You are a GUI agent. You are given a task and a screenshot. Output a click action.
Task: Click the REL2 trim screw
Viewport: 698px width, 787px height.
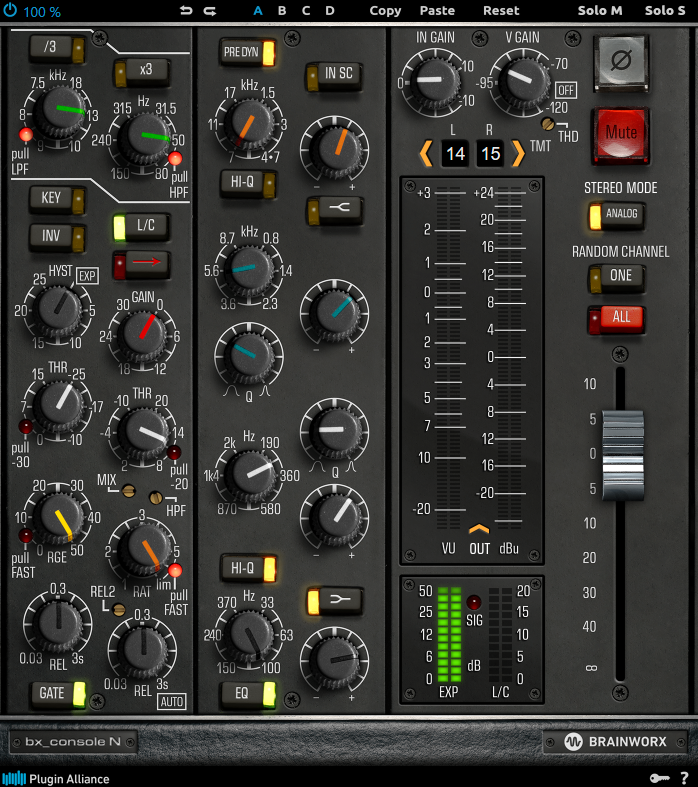pyautogui.click(x=119, y=610)
